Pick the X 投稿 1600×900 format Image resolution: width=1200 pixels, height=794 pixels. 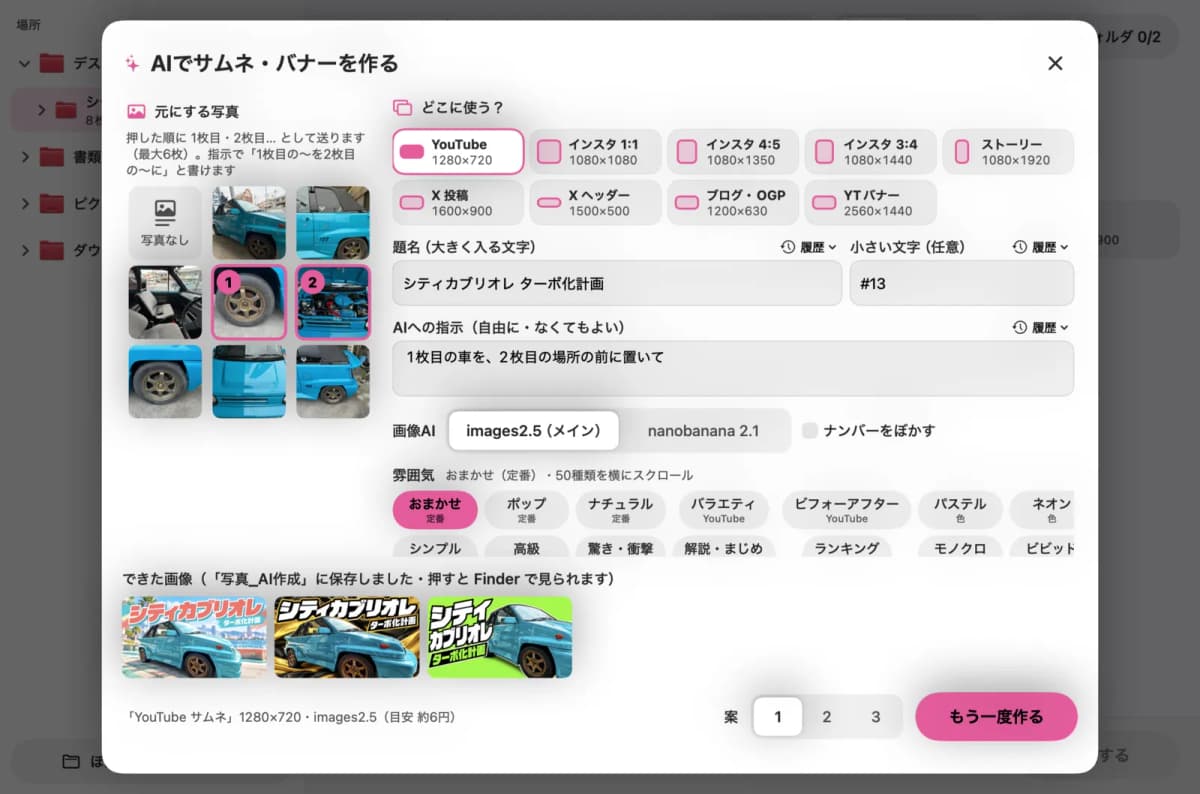click(x=458, y=203)
